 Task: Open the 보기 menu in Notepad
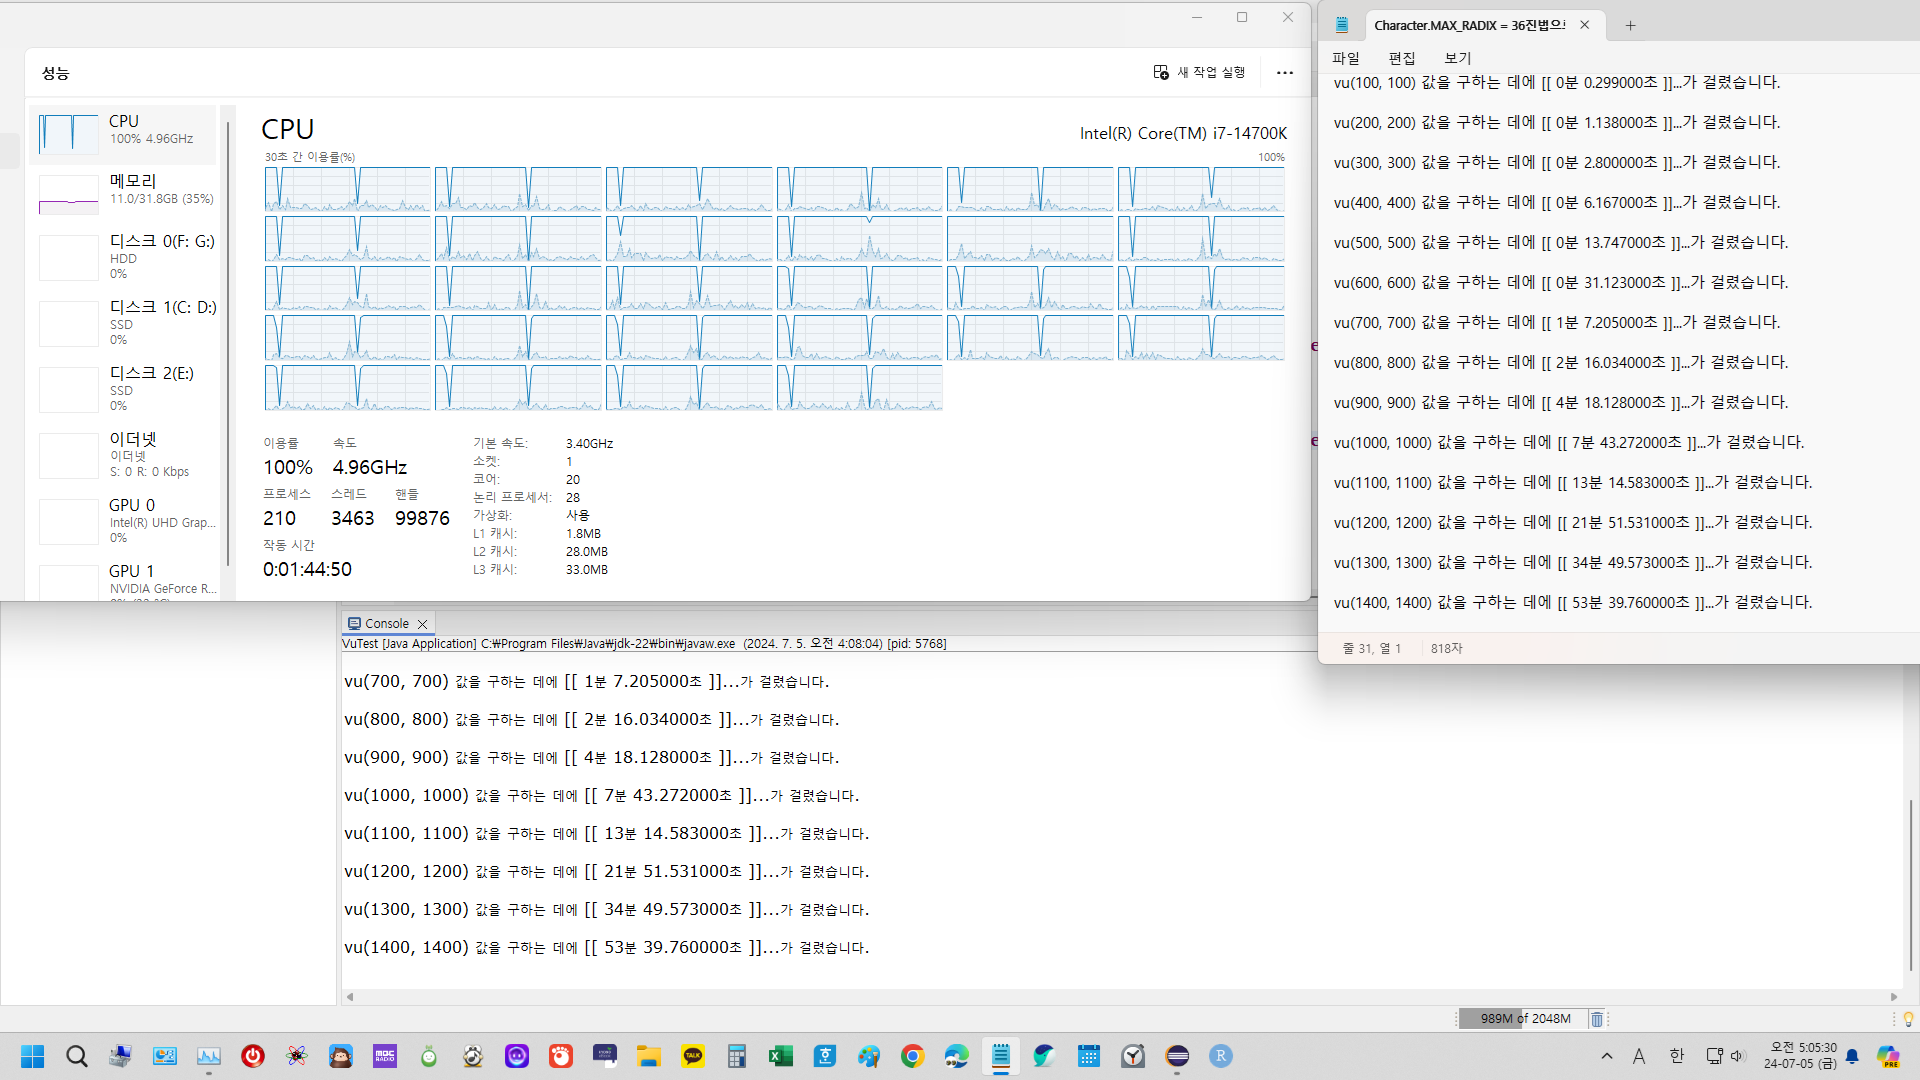click(1457, 58)
